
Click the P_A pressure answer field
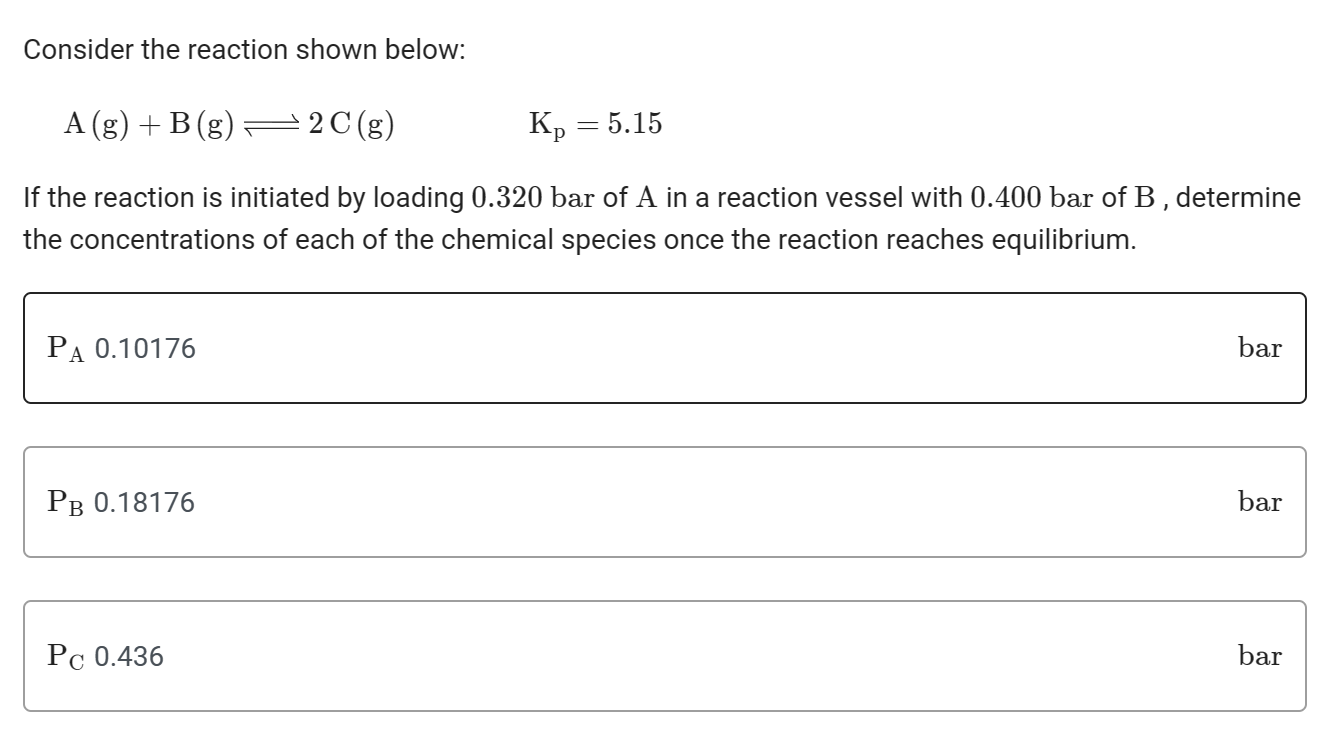tap(665, 348)
